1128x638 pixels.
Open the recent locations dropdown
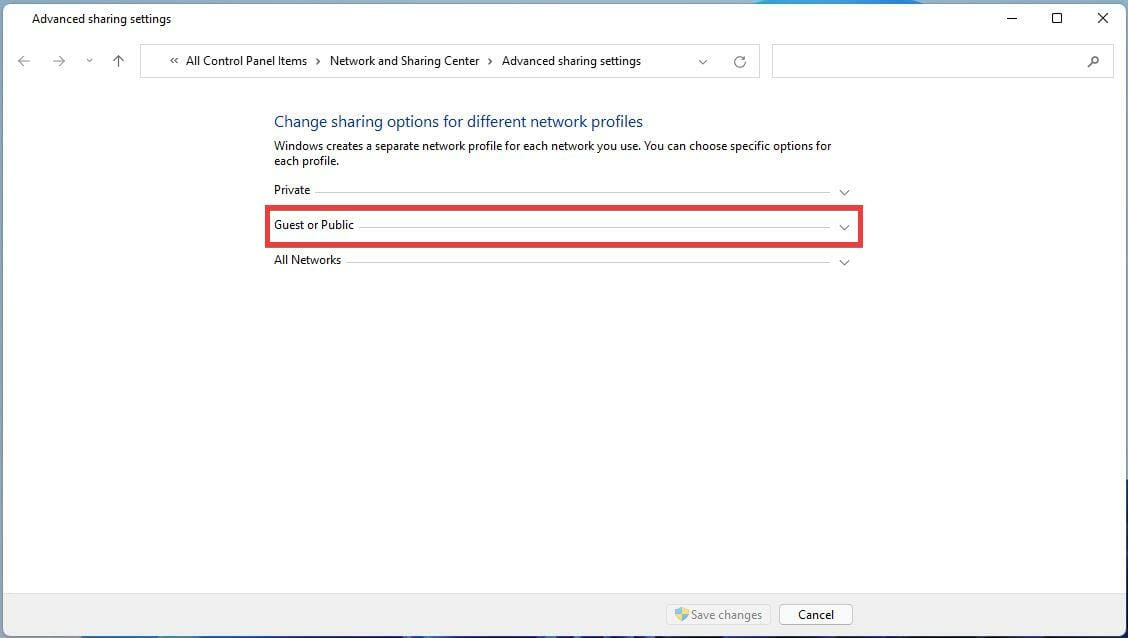pos(89,61)
